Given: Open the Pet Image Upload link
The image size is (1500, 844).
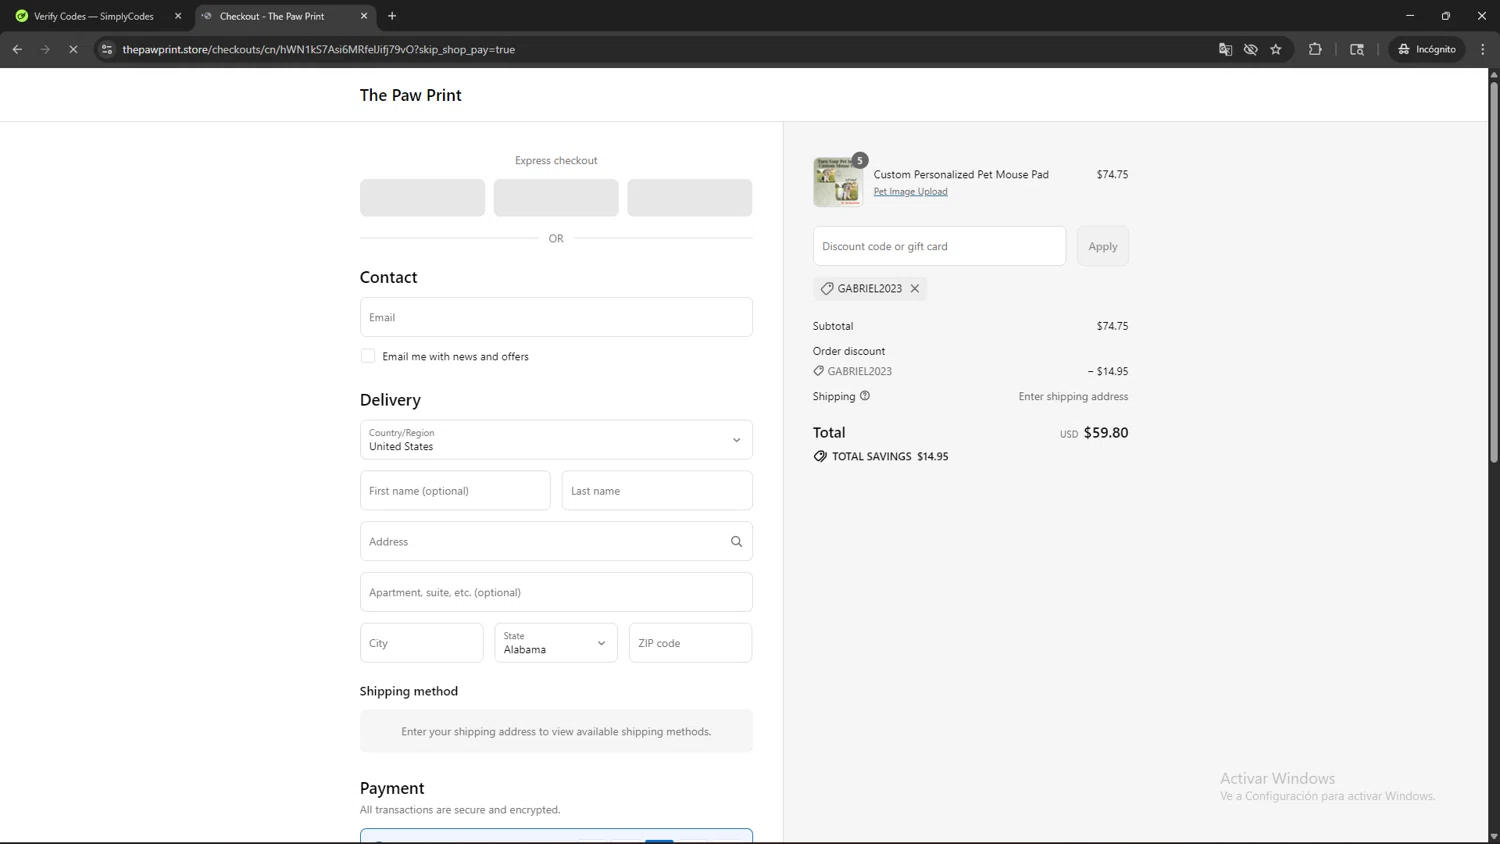Looking at the screenshot, I should [910, 191].
